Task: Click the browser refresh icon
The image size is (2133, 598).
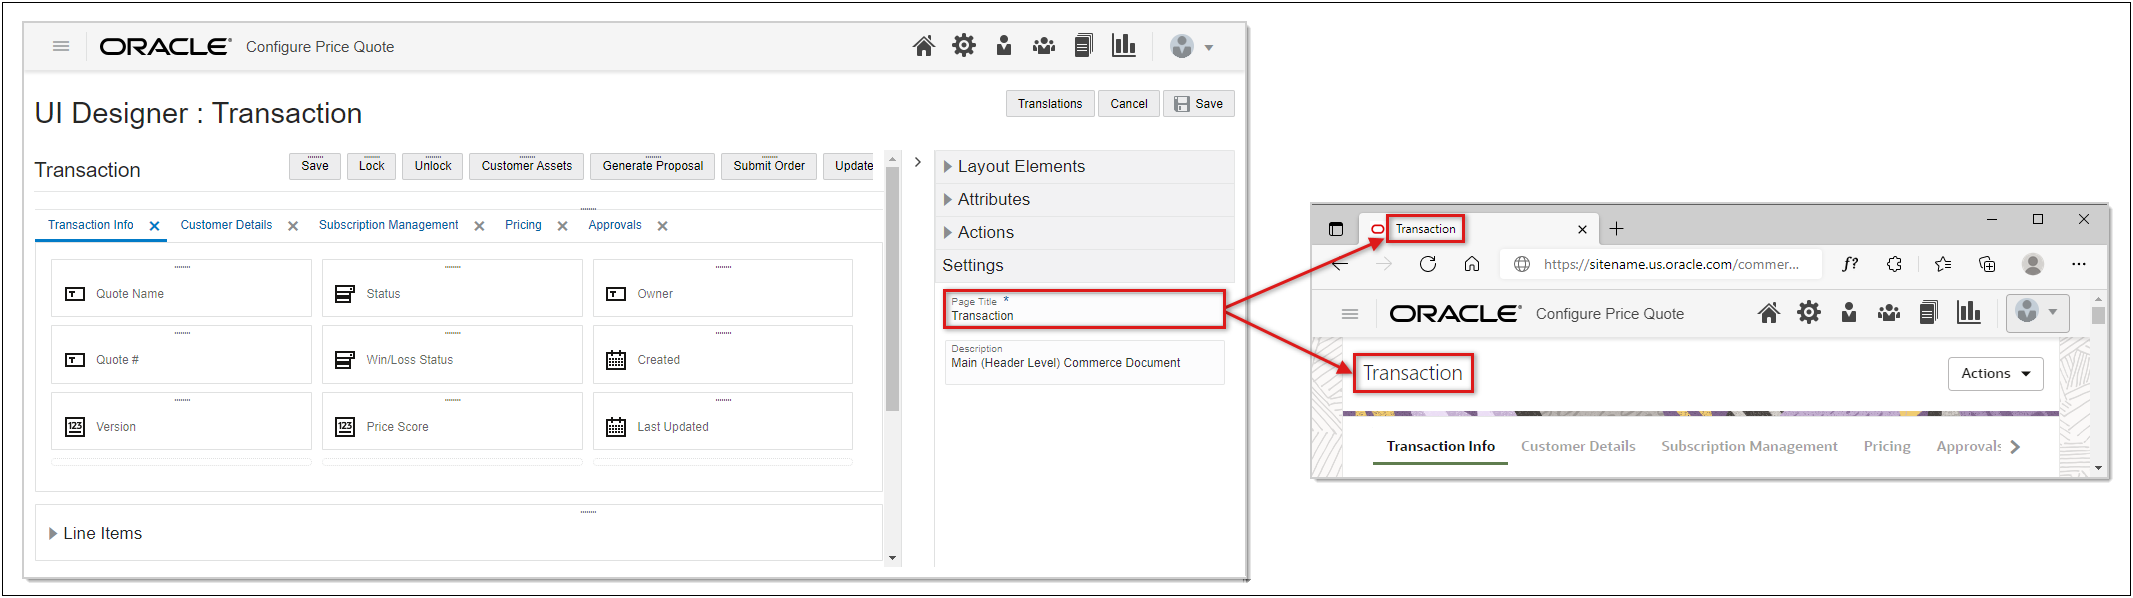Action: pos(1428,264)
